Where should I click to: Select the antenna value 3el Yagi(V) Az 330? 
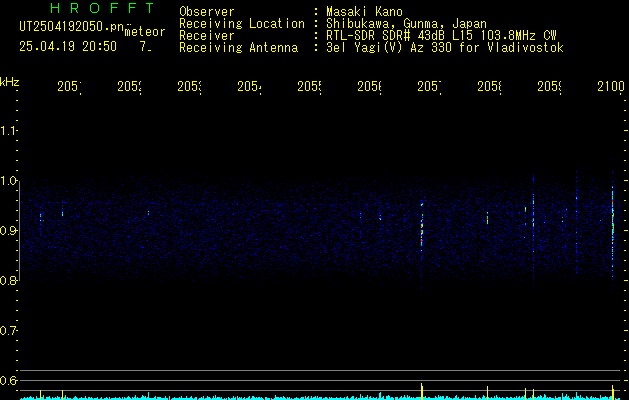[x=391, y=48]
